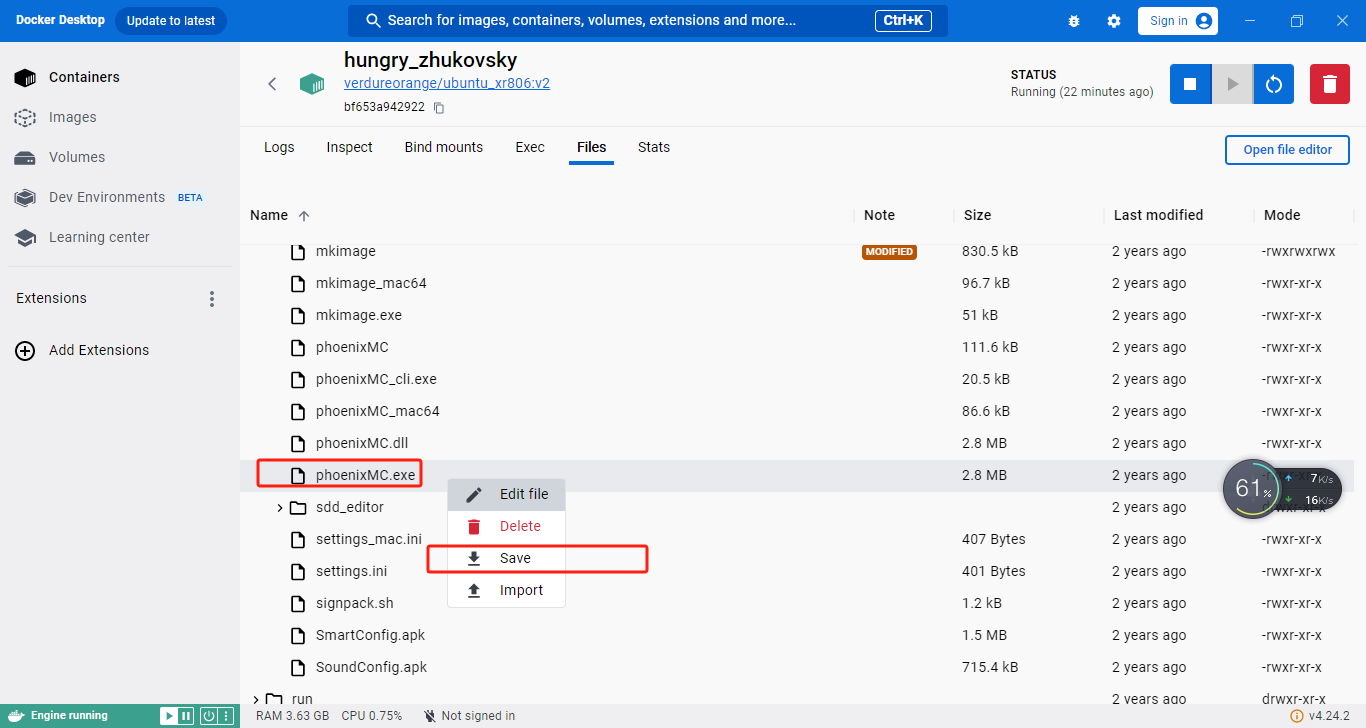Expand the run folder

click(256, 699)
